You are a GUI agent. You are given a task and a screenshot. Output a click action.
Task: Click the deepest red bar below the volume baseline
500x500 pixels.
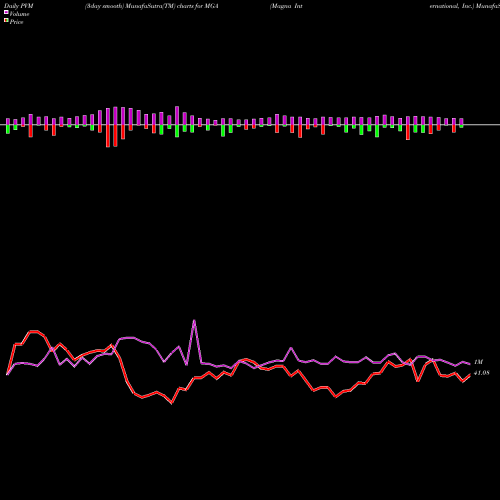108,136
